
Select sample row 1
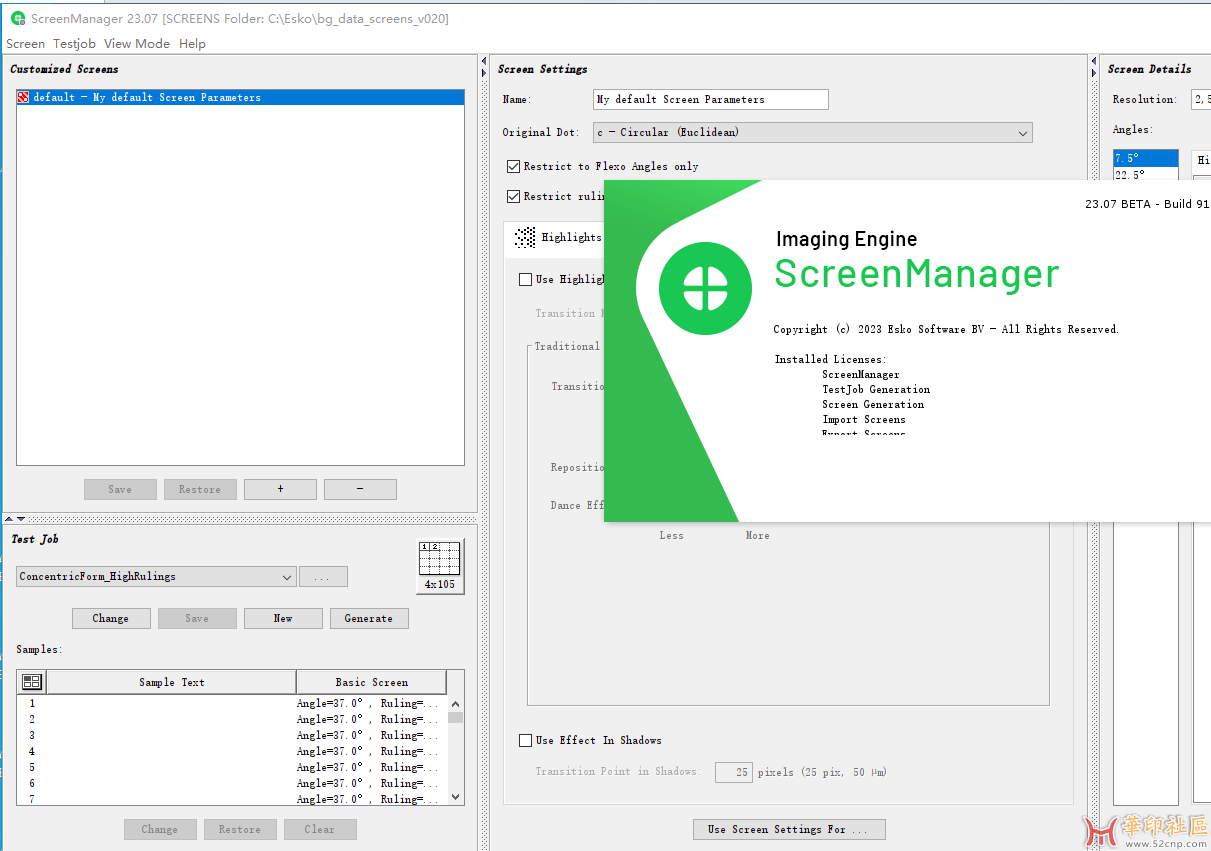pos(232,703)
